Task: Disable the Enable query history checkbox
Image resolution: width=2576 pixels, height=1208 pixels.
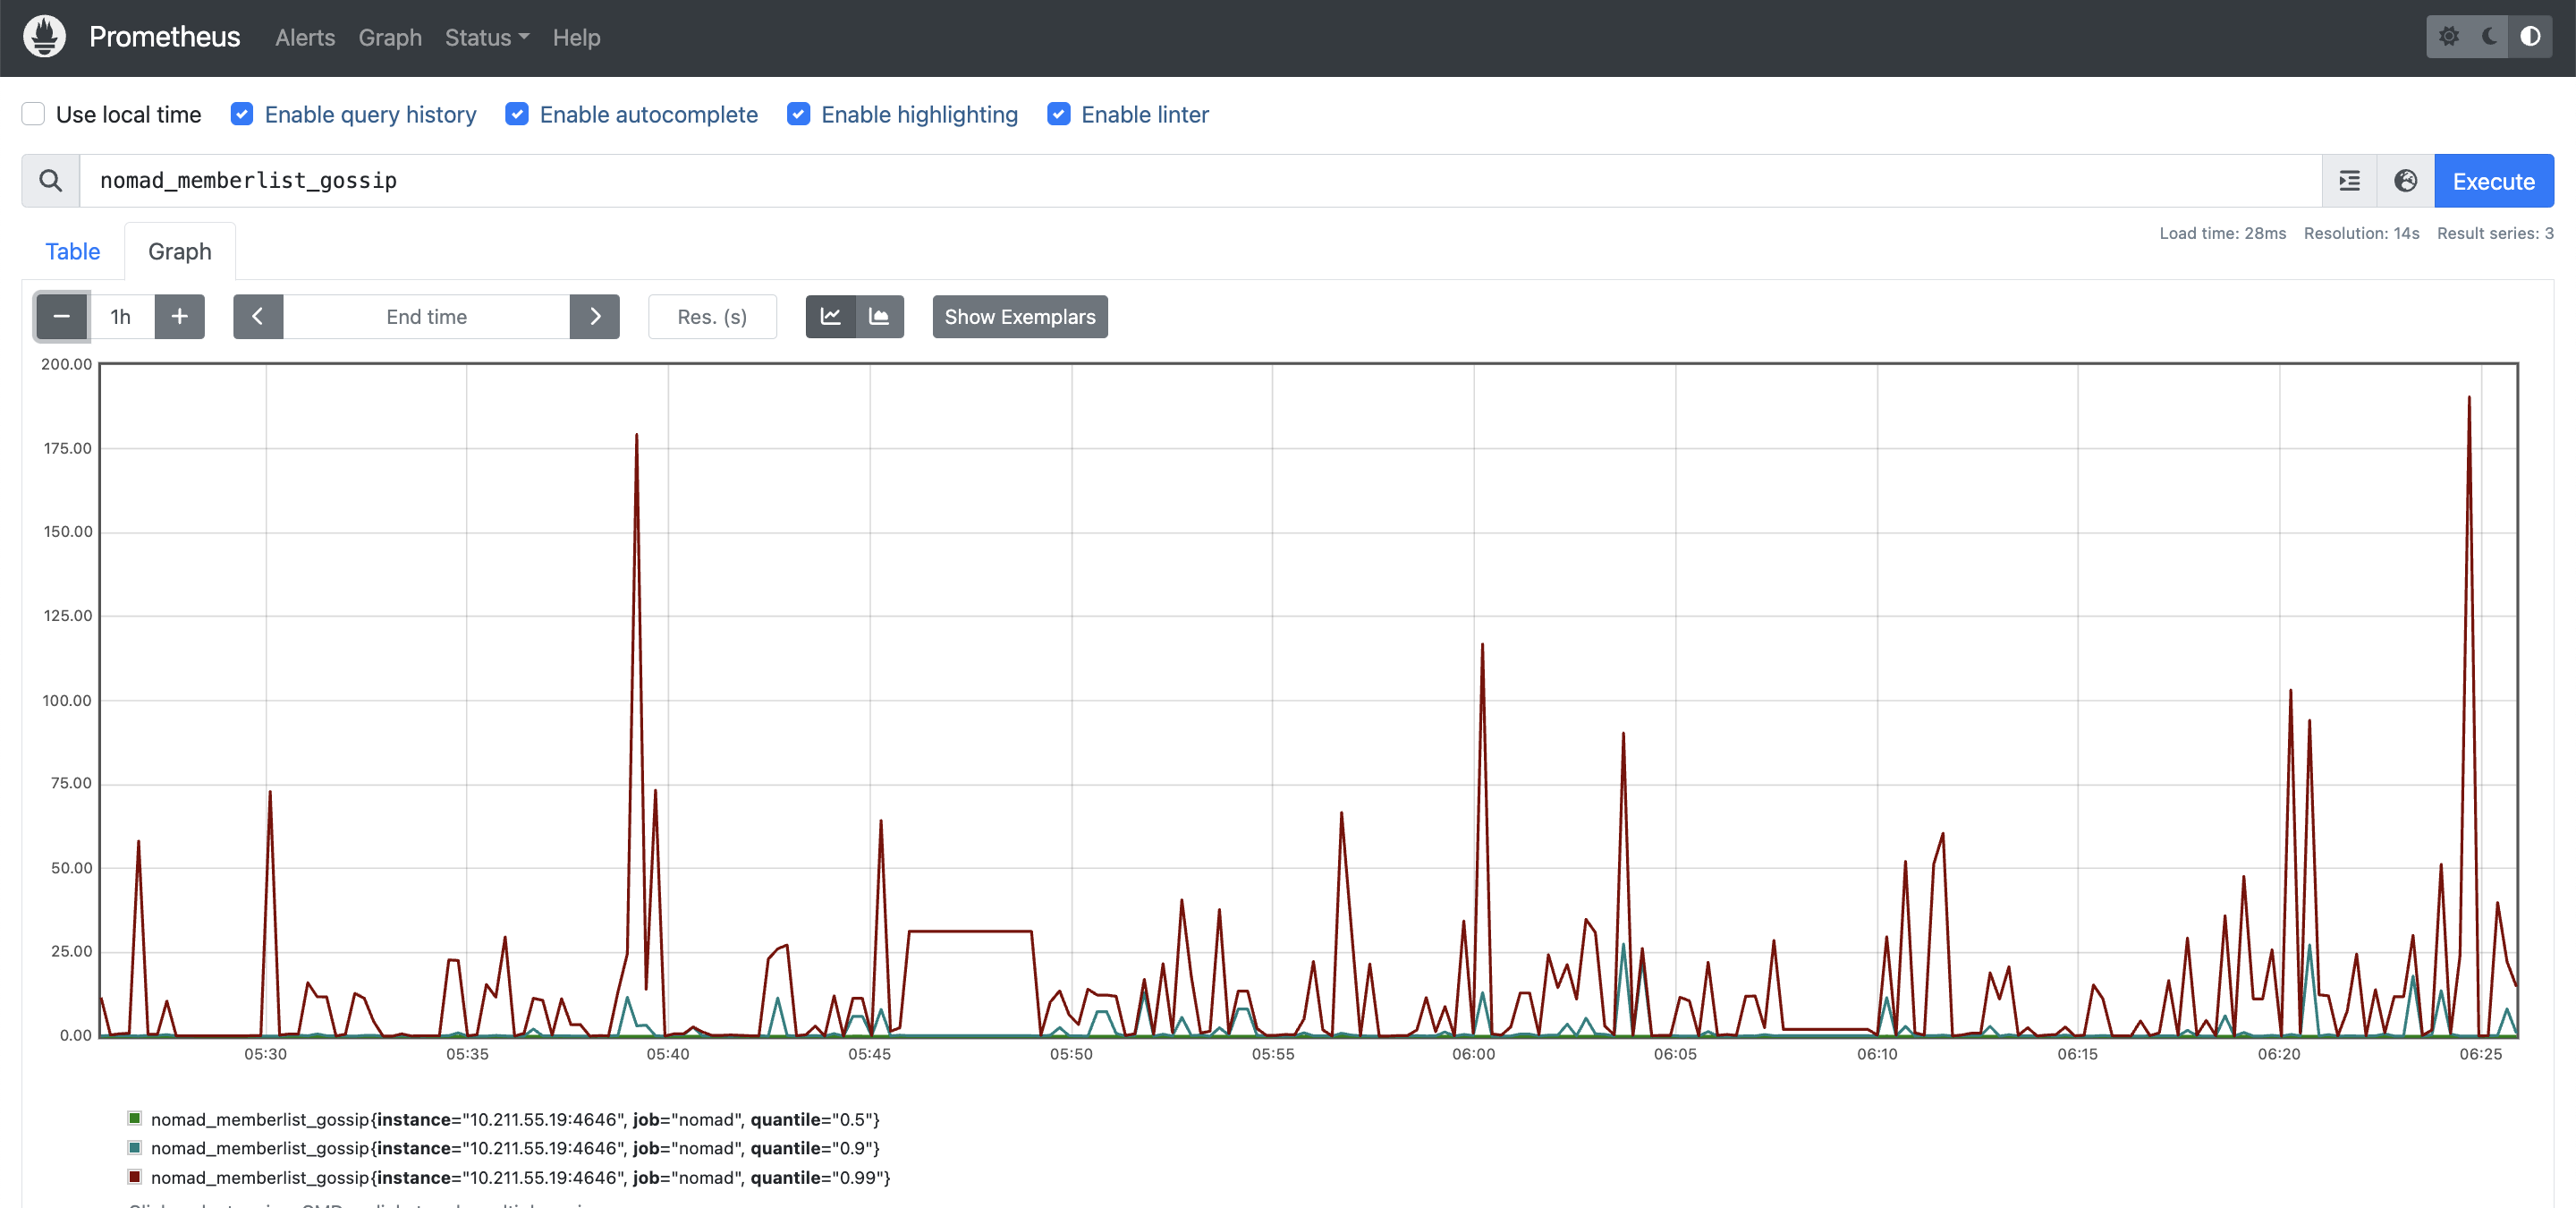Action: (x=242, y=114)
